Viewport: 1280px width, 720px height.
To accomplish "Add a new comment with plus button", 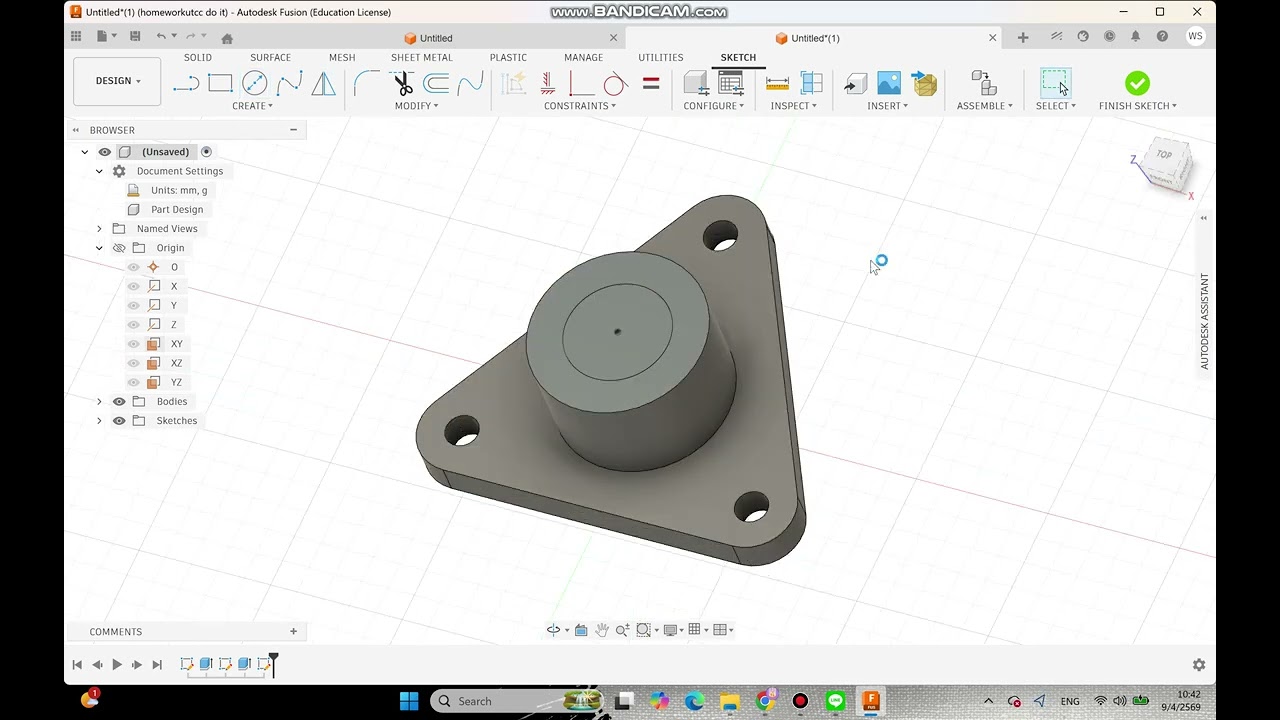I will coord(293,632).
